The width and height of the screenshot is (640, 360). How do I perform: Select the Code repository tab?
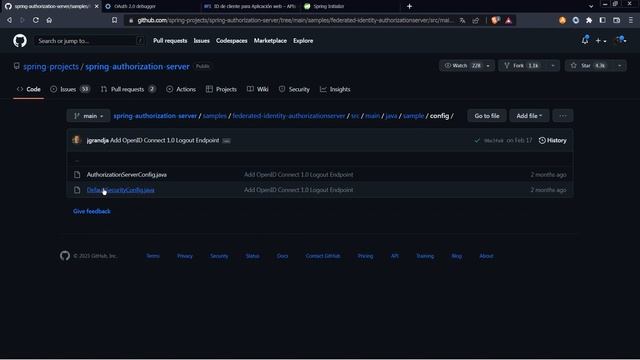pos(29,89)
